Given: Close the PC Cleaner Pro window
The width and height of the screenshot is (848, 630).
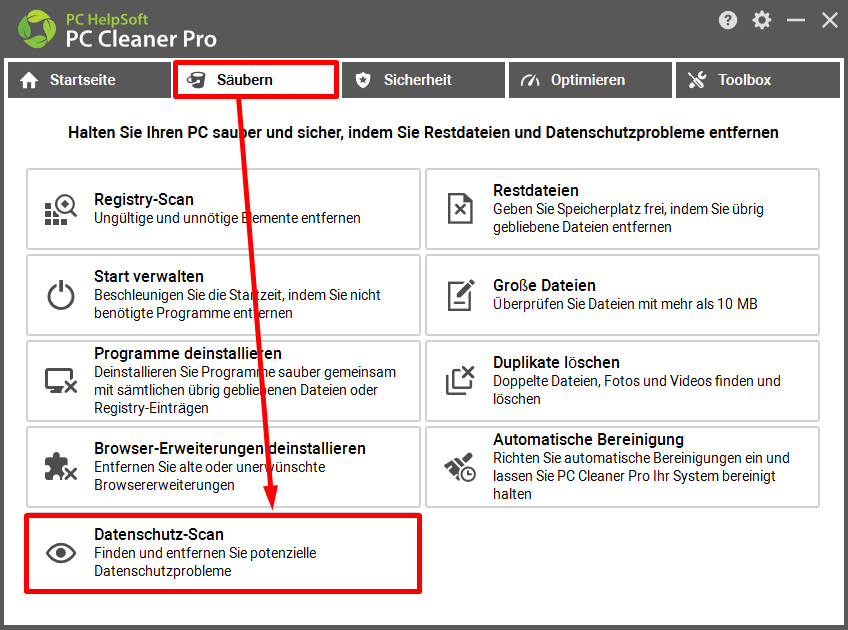Looking at the screenshot, I should pyautogui.click(x=830, y=21).
